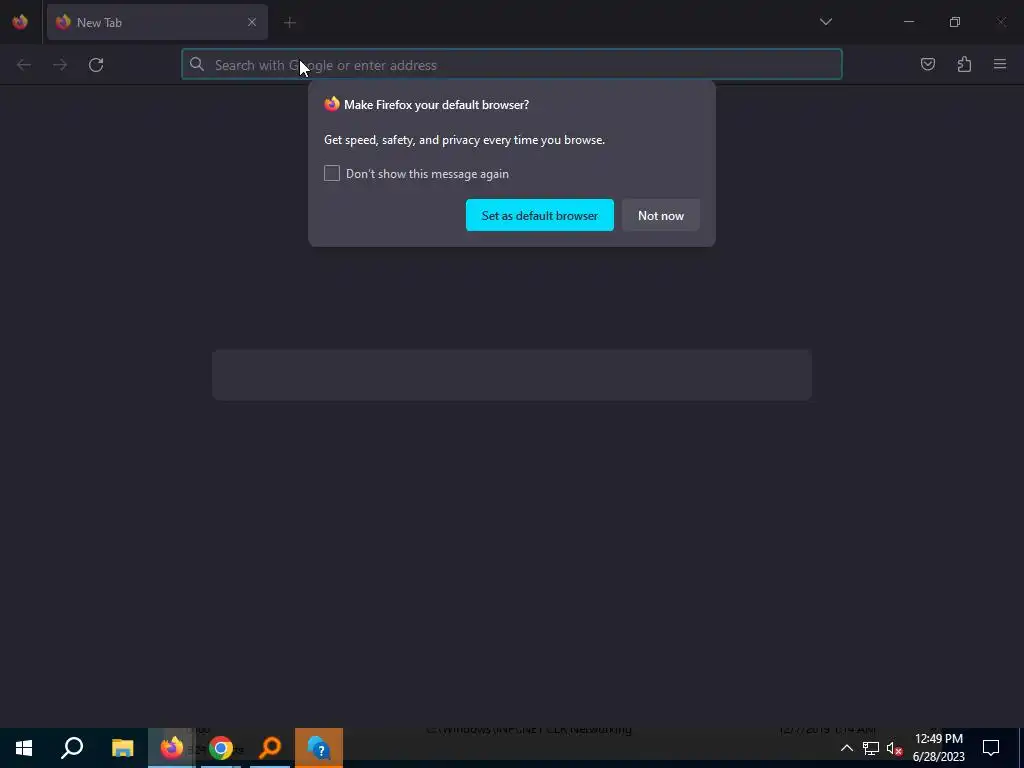Minimize the Firefox window

(x=908, y=22)
